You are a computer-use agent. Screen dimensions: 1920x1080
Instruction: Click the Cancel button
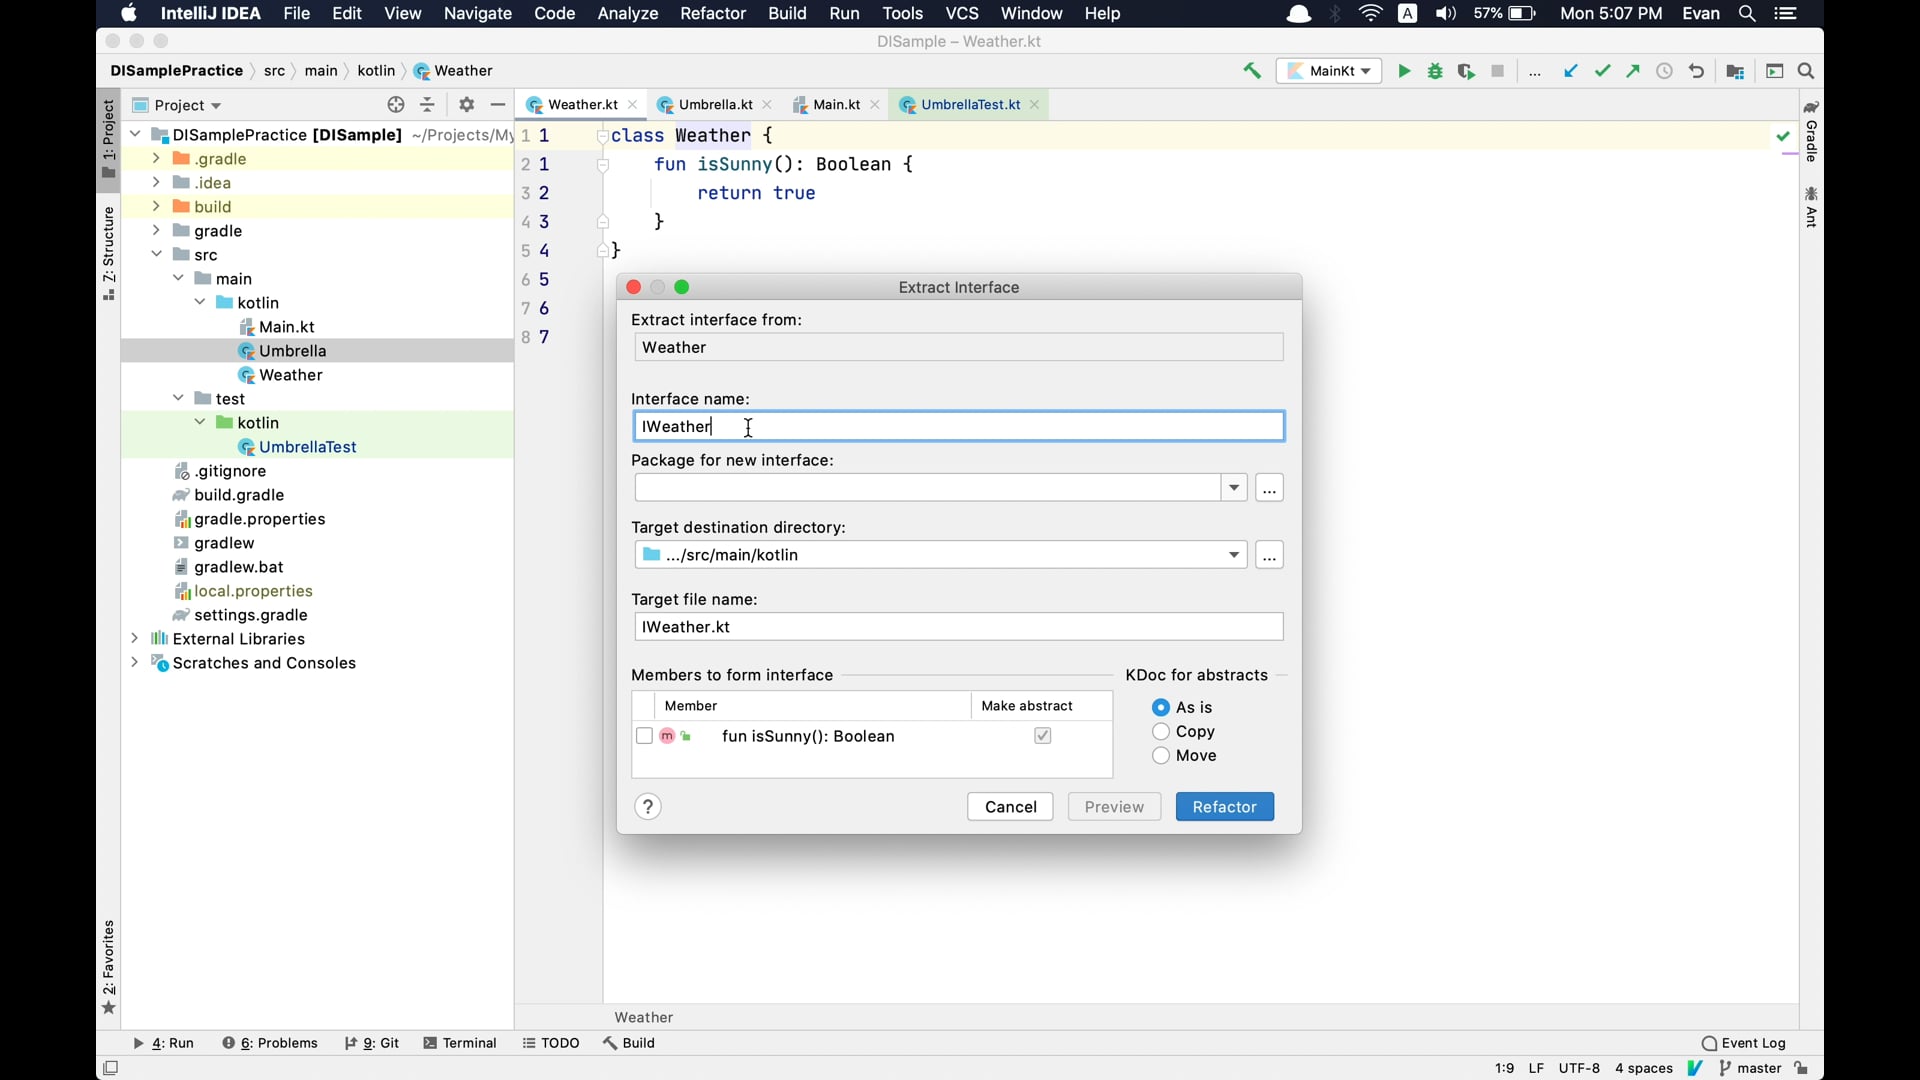[1010, 807]
